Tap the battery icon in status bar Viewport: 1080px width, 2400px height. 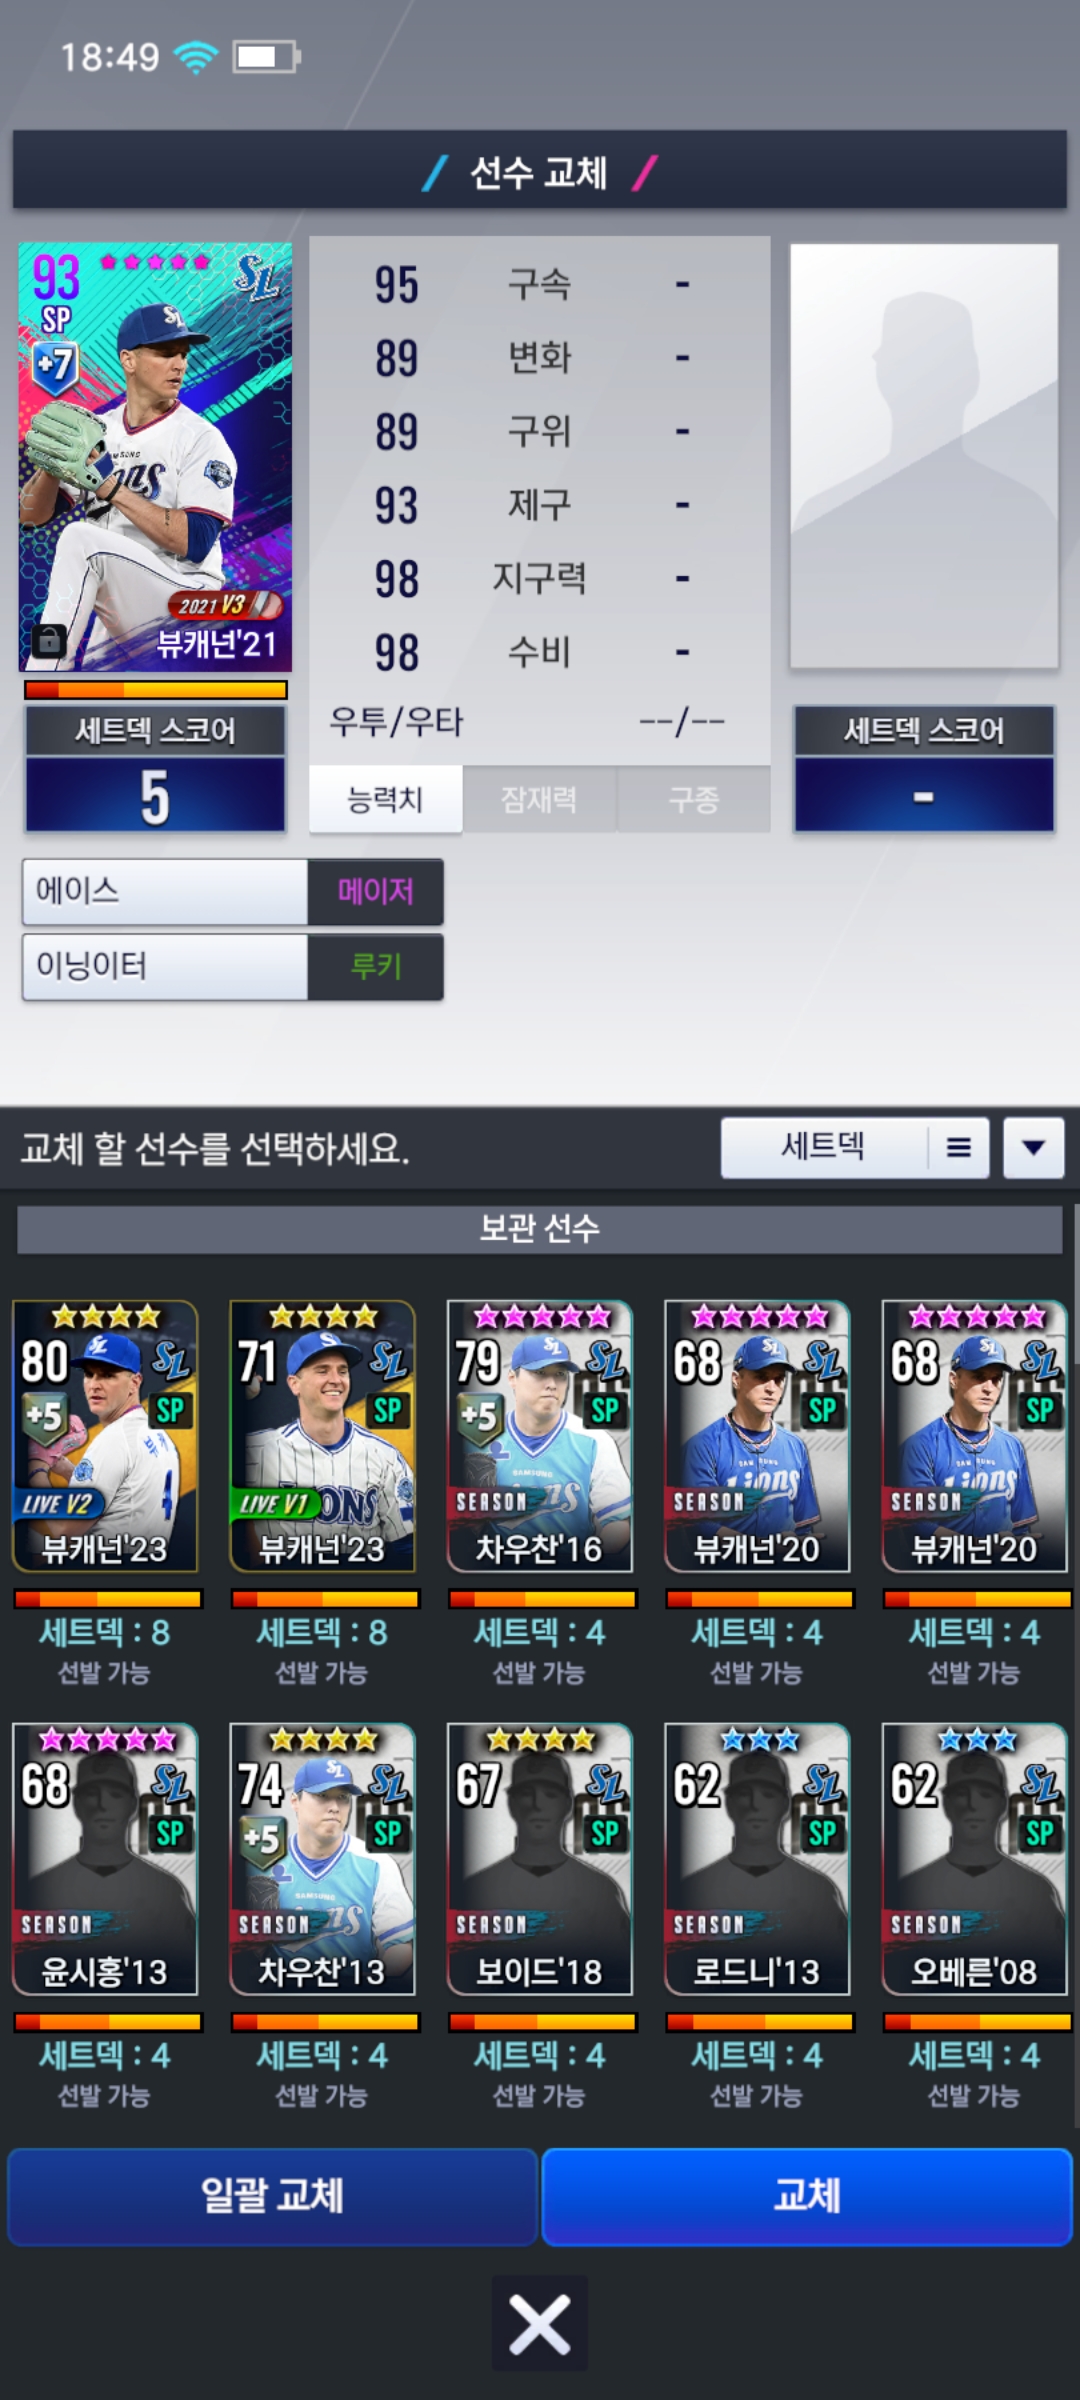(x=266, y=57)
